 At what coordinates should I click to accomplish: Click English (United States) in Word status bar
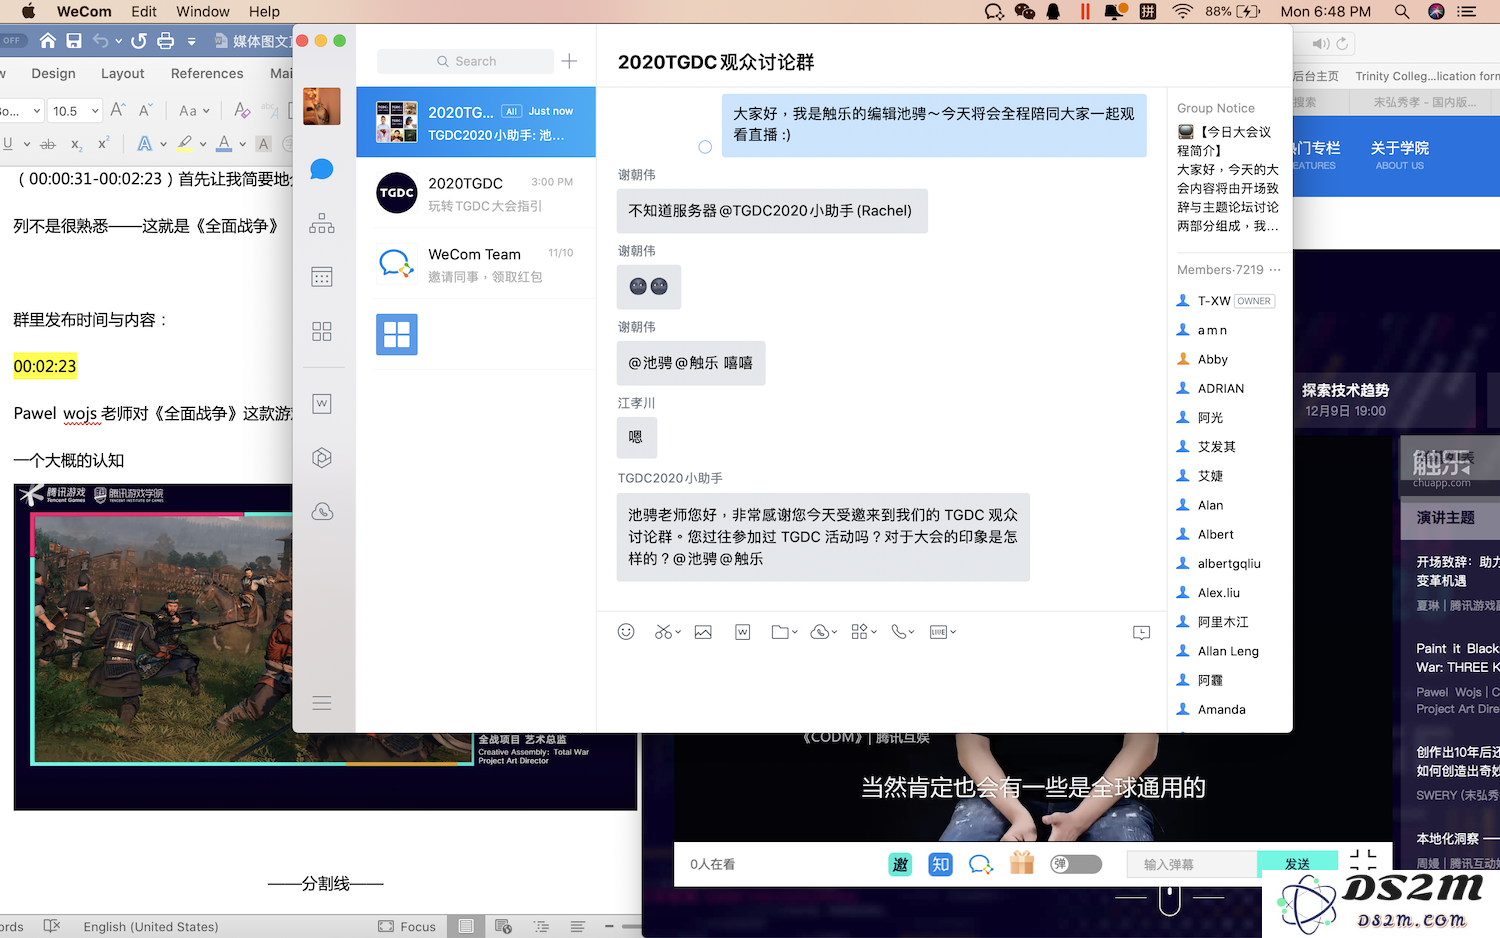pyautogui.click(x=151, y=927)
